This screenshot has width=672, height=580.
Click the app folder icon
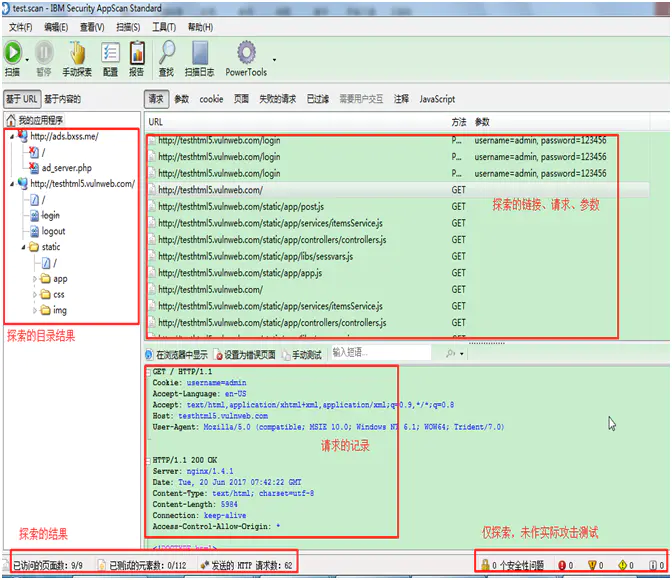pyautogui.click(x=45, y=279)
